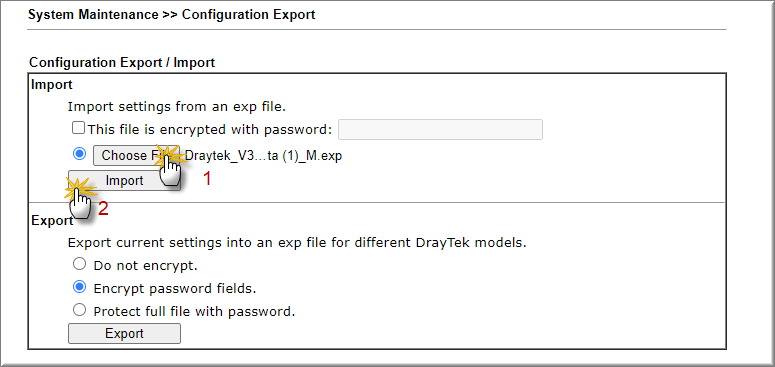The image size is (775, 367).
Task: Click the 'This file is encrypted with password' label
Action: [210, 129]
